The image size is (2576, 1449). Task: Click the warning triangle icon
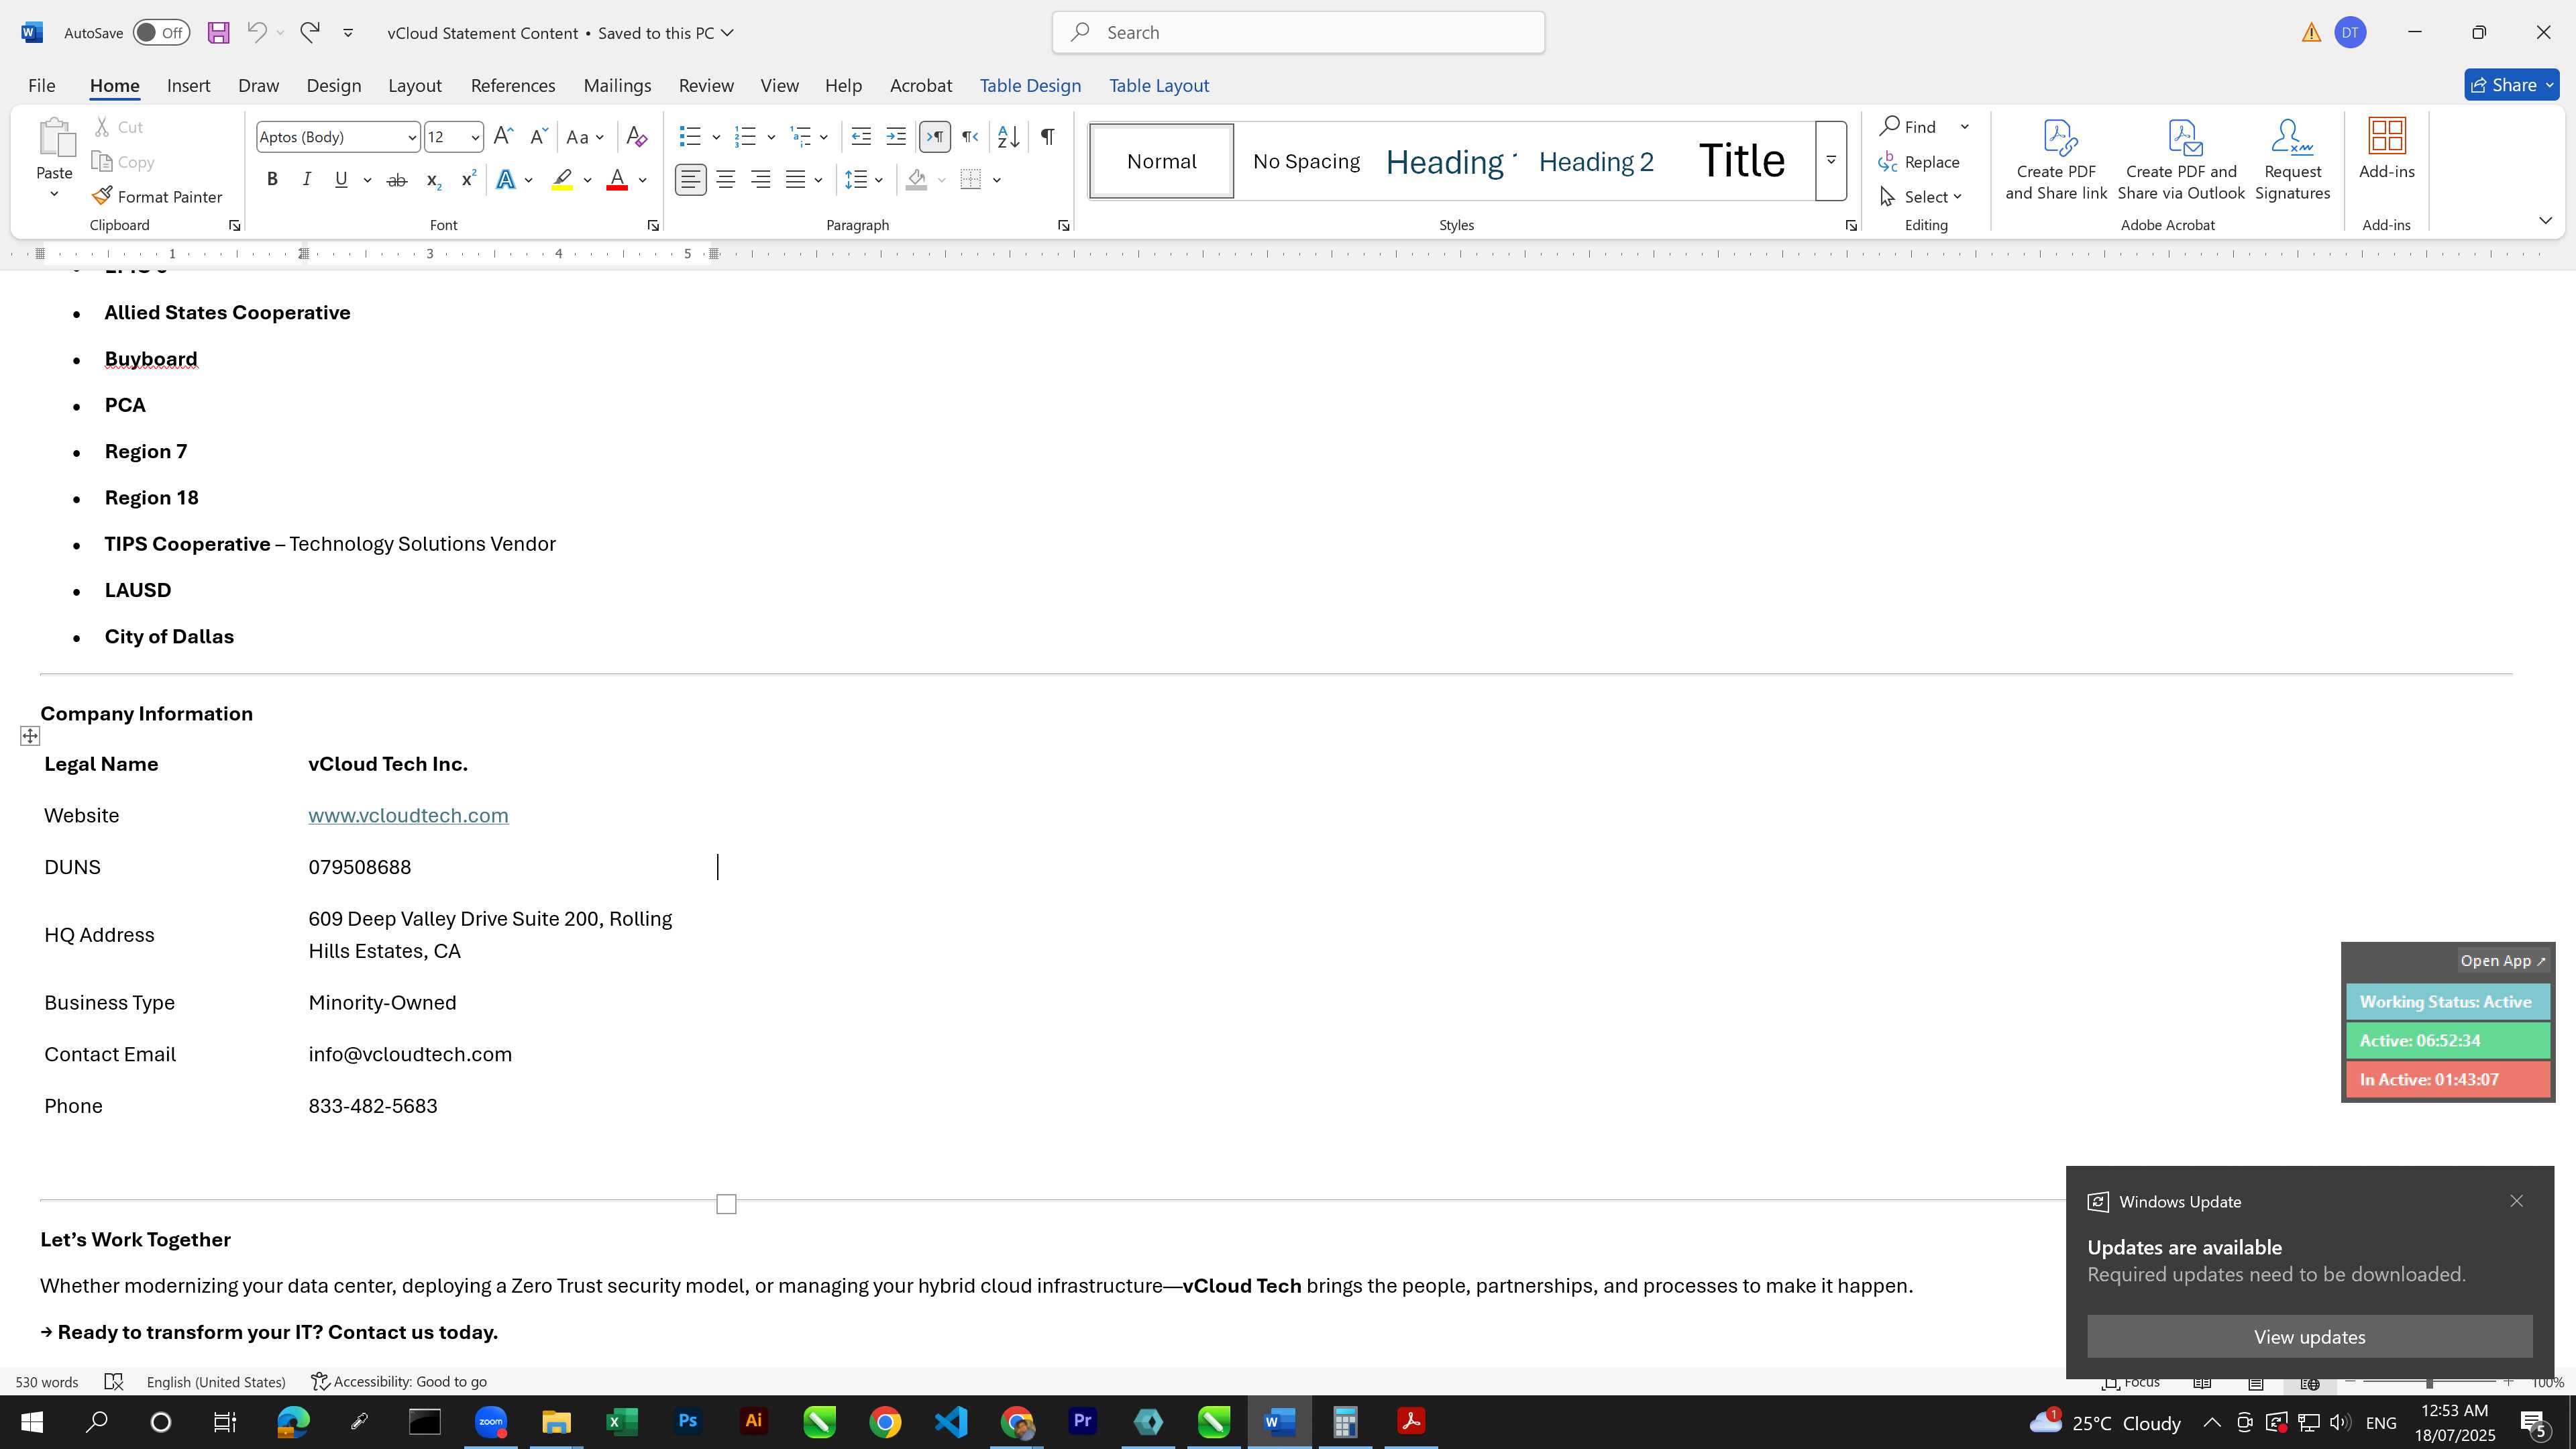click(2311, 33)
